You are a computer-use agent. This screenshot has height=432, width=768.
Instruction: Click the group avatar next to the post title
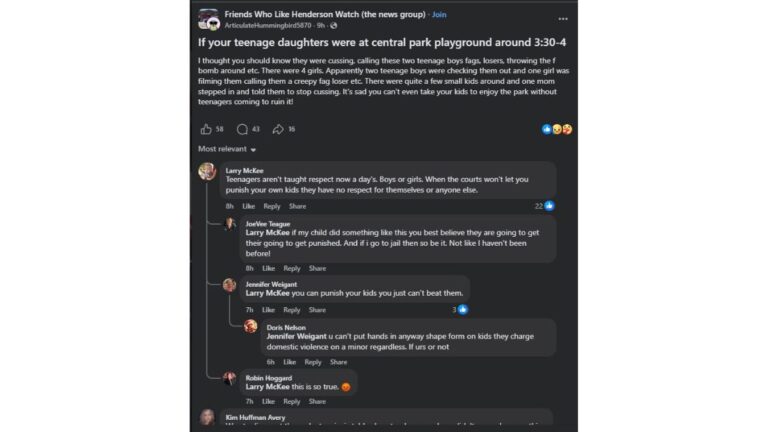click(209, 19)
